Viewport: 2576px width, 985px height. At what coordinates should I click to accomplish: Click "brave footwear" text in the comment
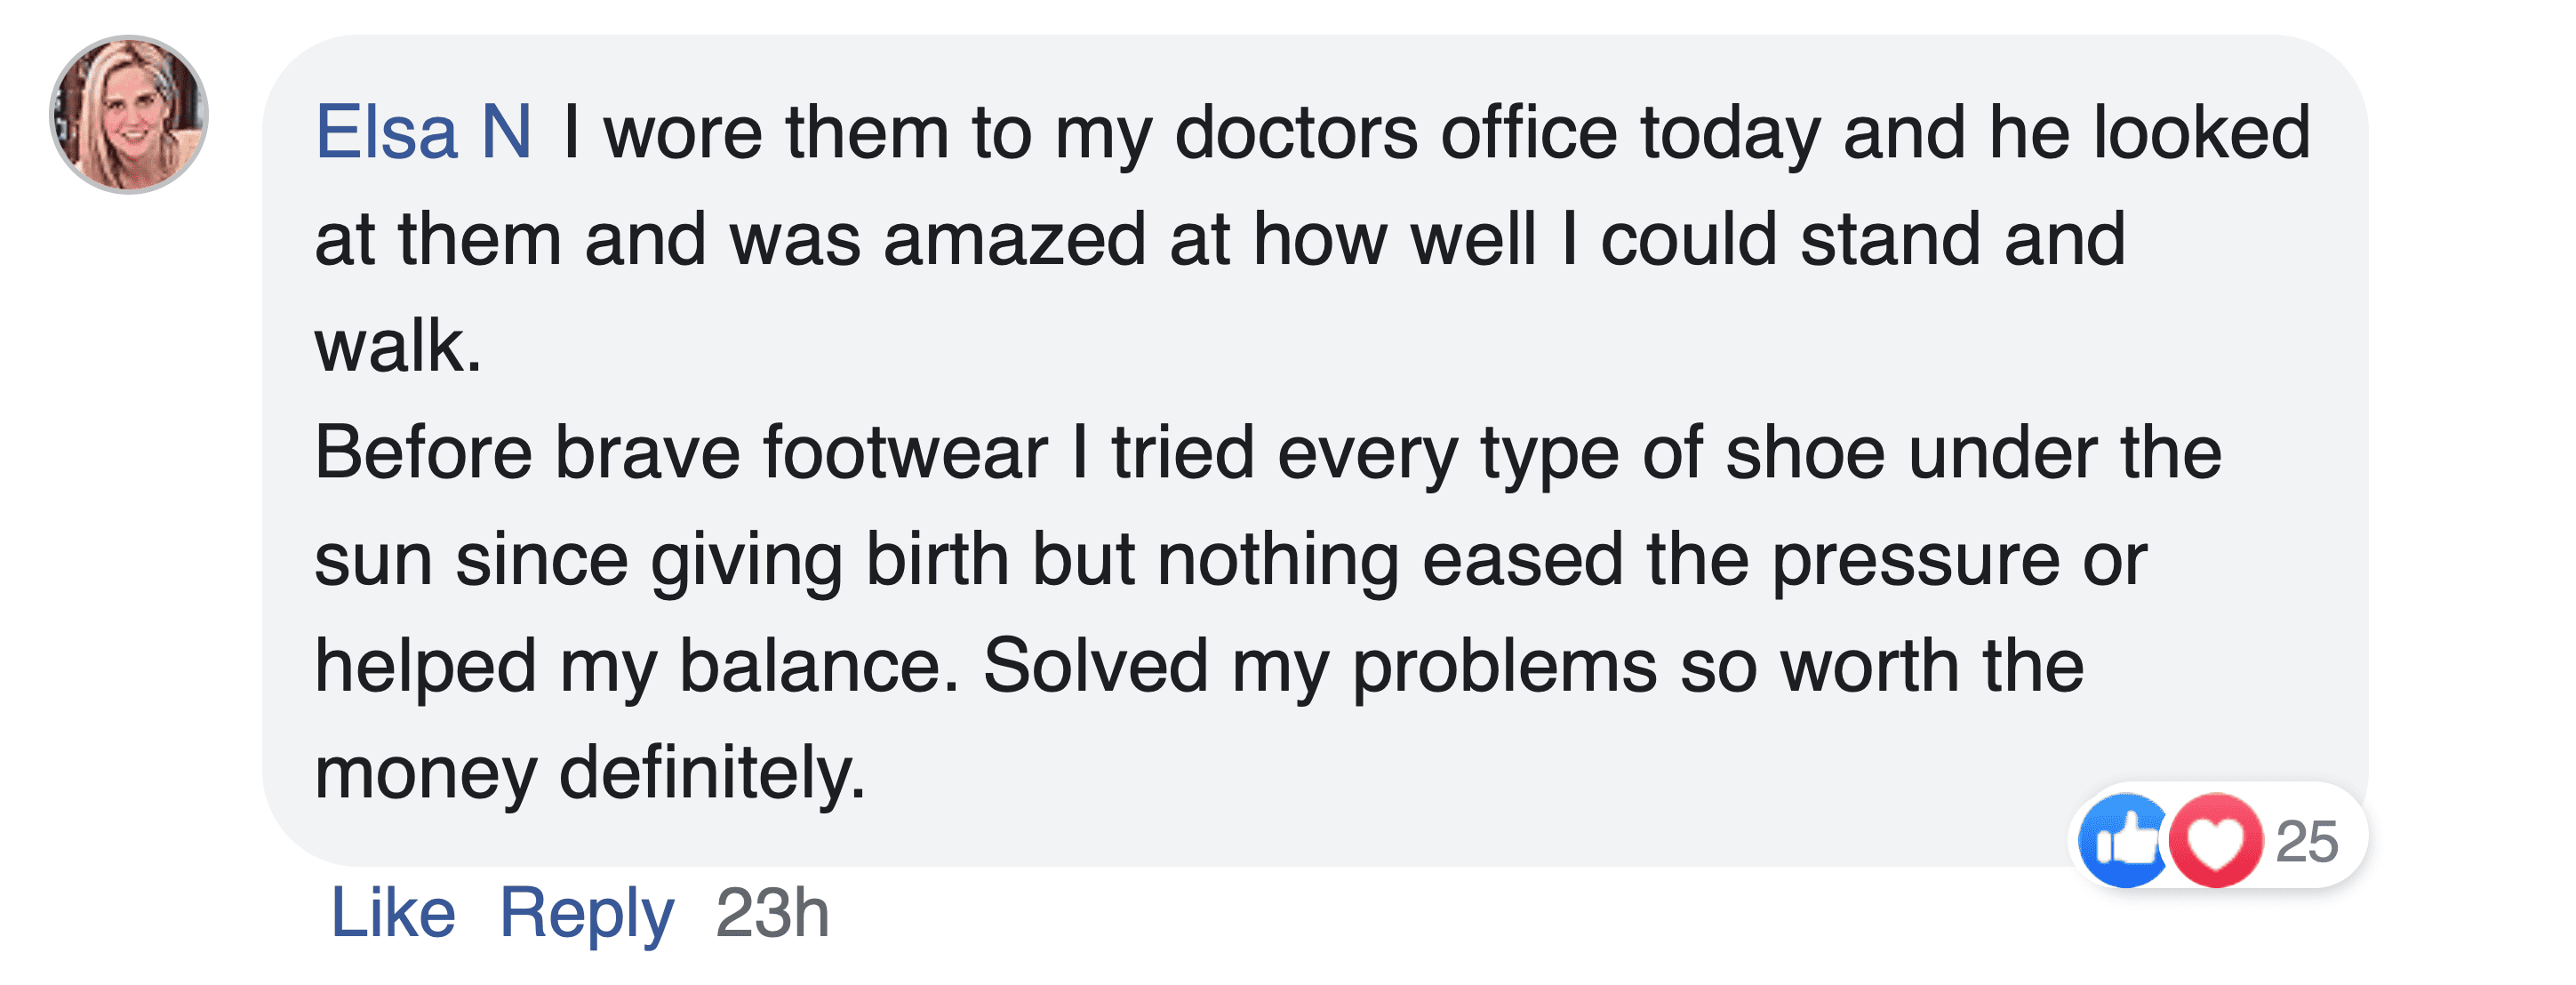tap(802, 452)
